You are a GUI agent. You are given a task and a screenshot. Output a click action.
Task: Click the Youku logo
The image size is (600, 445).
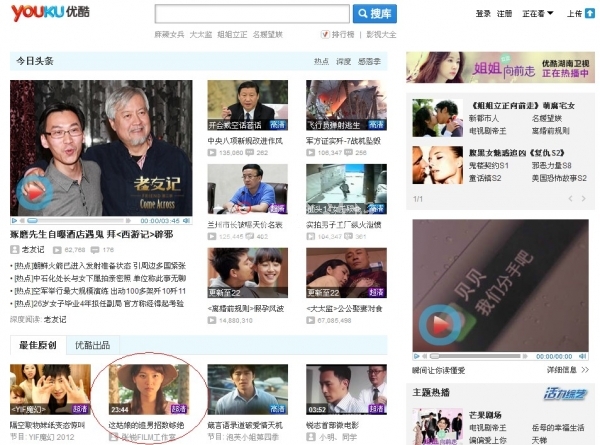50,13
